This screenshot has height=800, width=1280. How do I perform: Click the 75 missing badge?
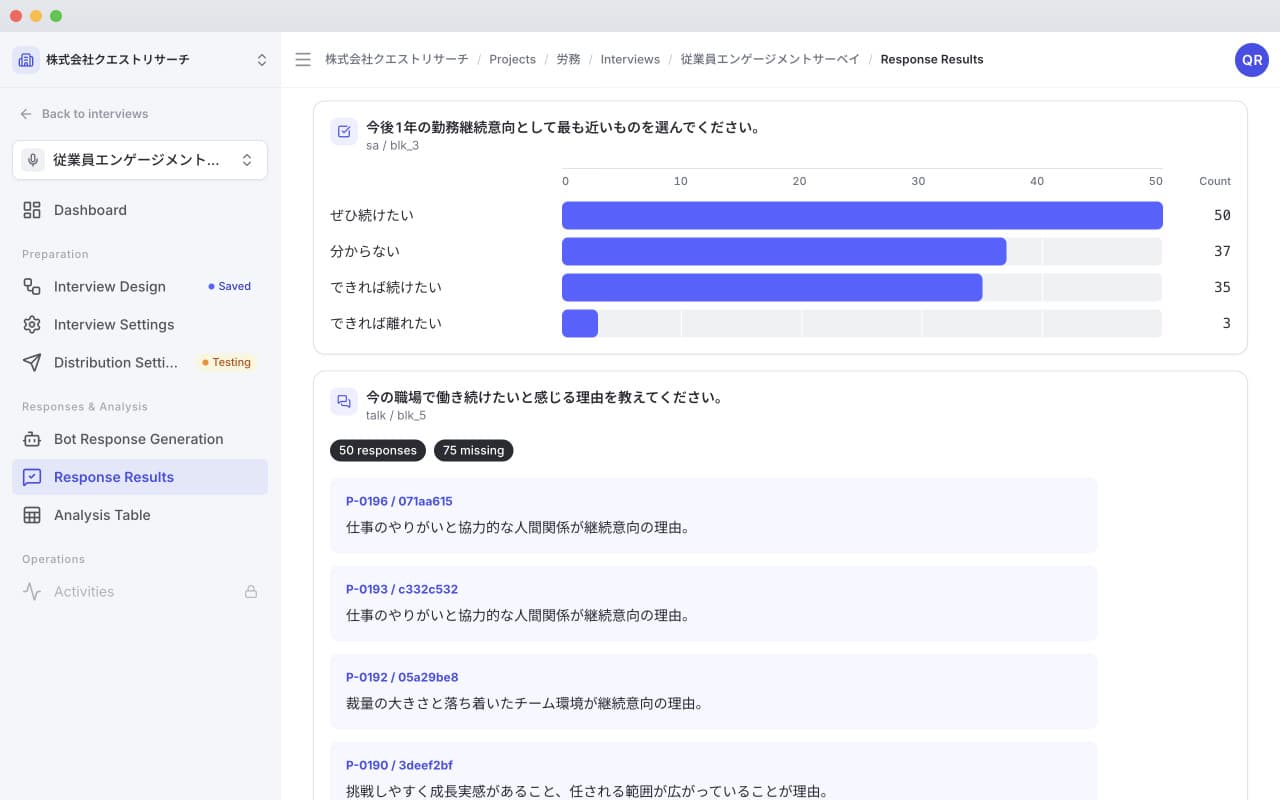(x=473, y=451)
